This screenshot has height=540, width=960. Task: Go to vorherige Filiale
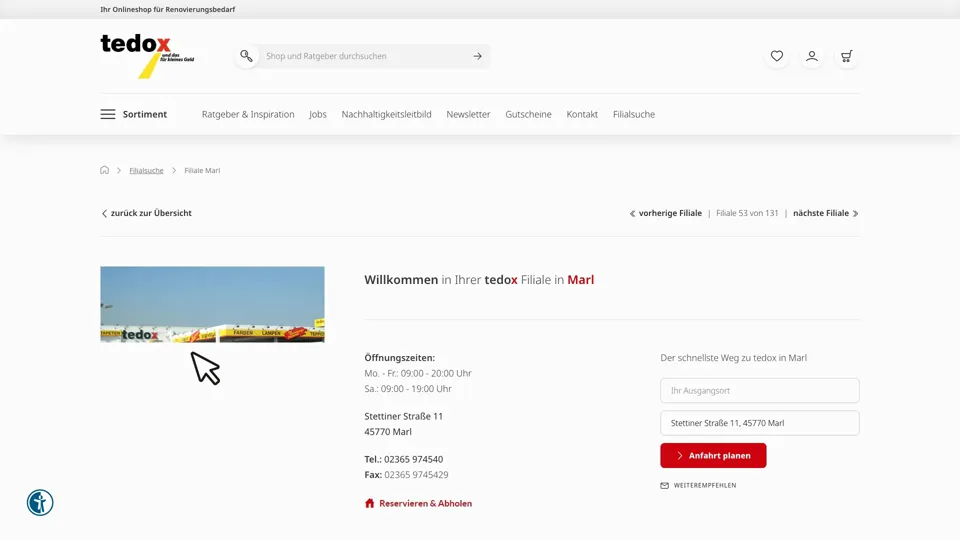pyautogui.click(x=670, y=213)
